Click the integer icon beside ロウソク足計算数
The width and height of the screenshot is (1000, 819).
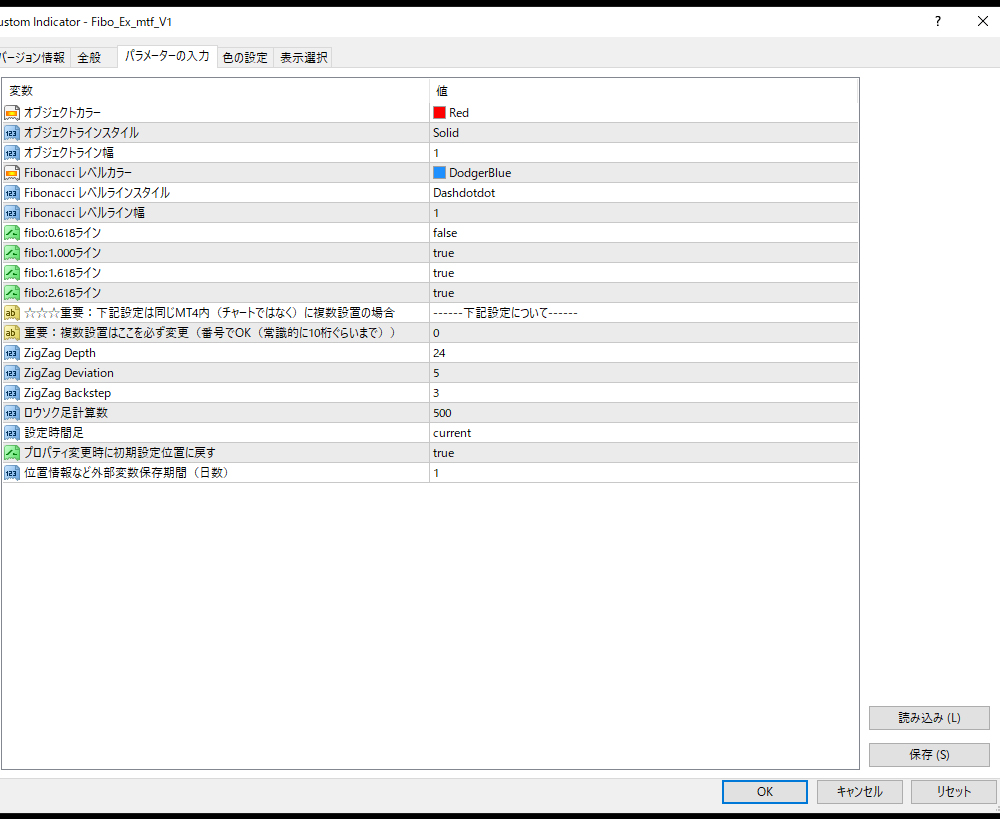(12, 413)
